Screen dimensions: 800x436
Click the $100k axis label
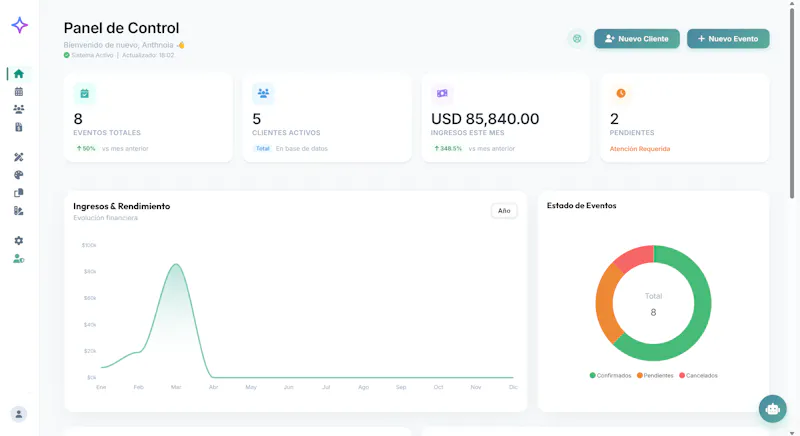point(89,245)
